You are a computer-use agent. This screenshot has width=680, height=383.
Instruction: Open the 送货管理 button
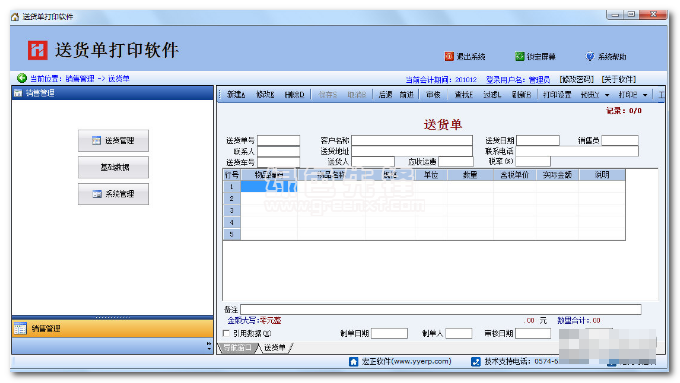click(113, 141)
